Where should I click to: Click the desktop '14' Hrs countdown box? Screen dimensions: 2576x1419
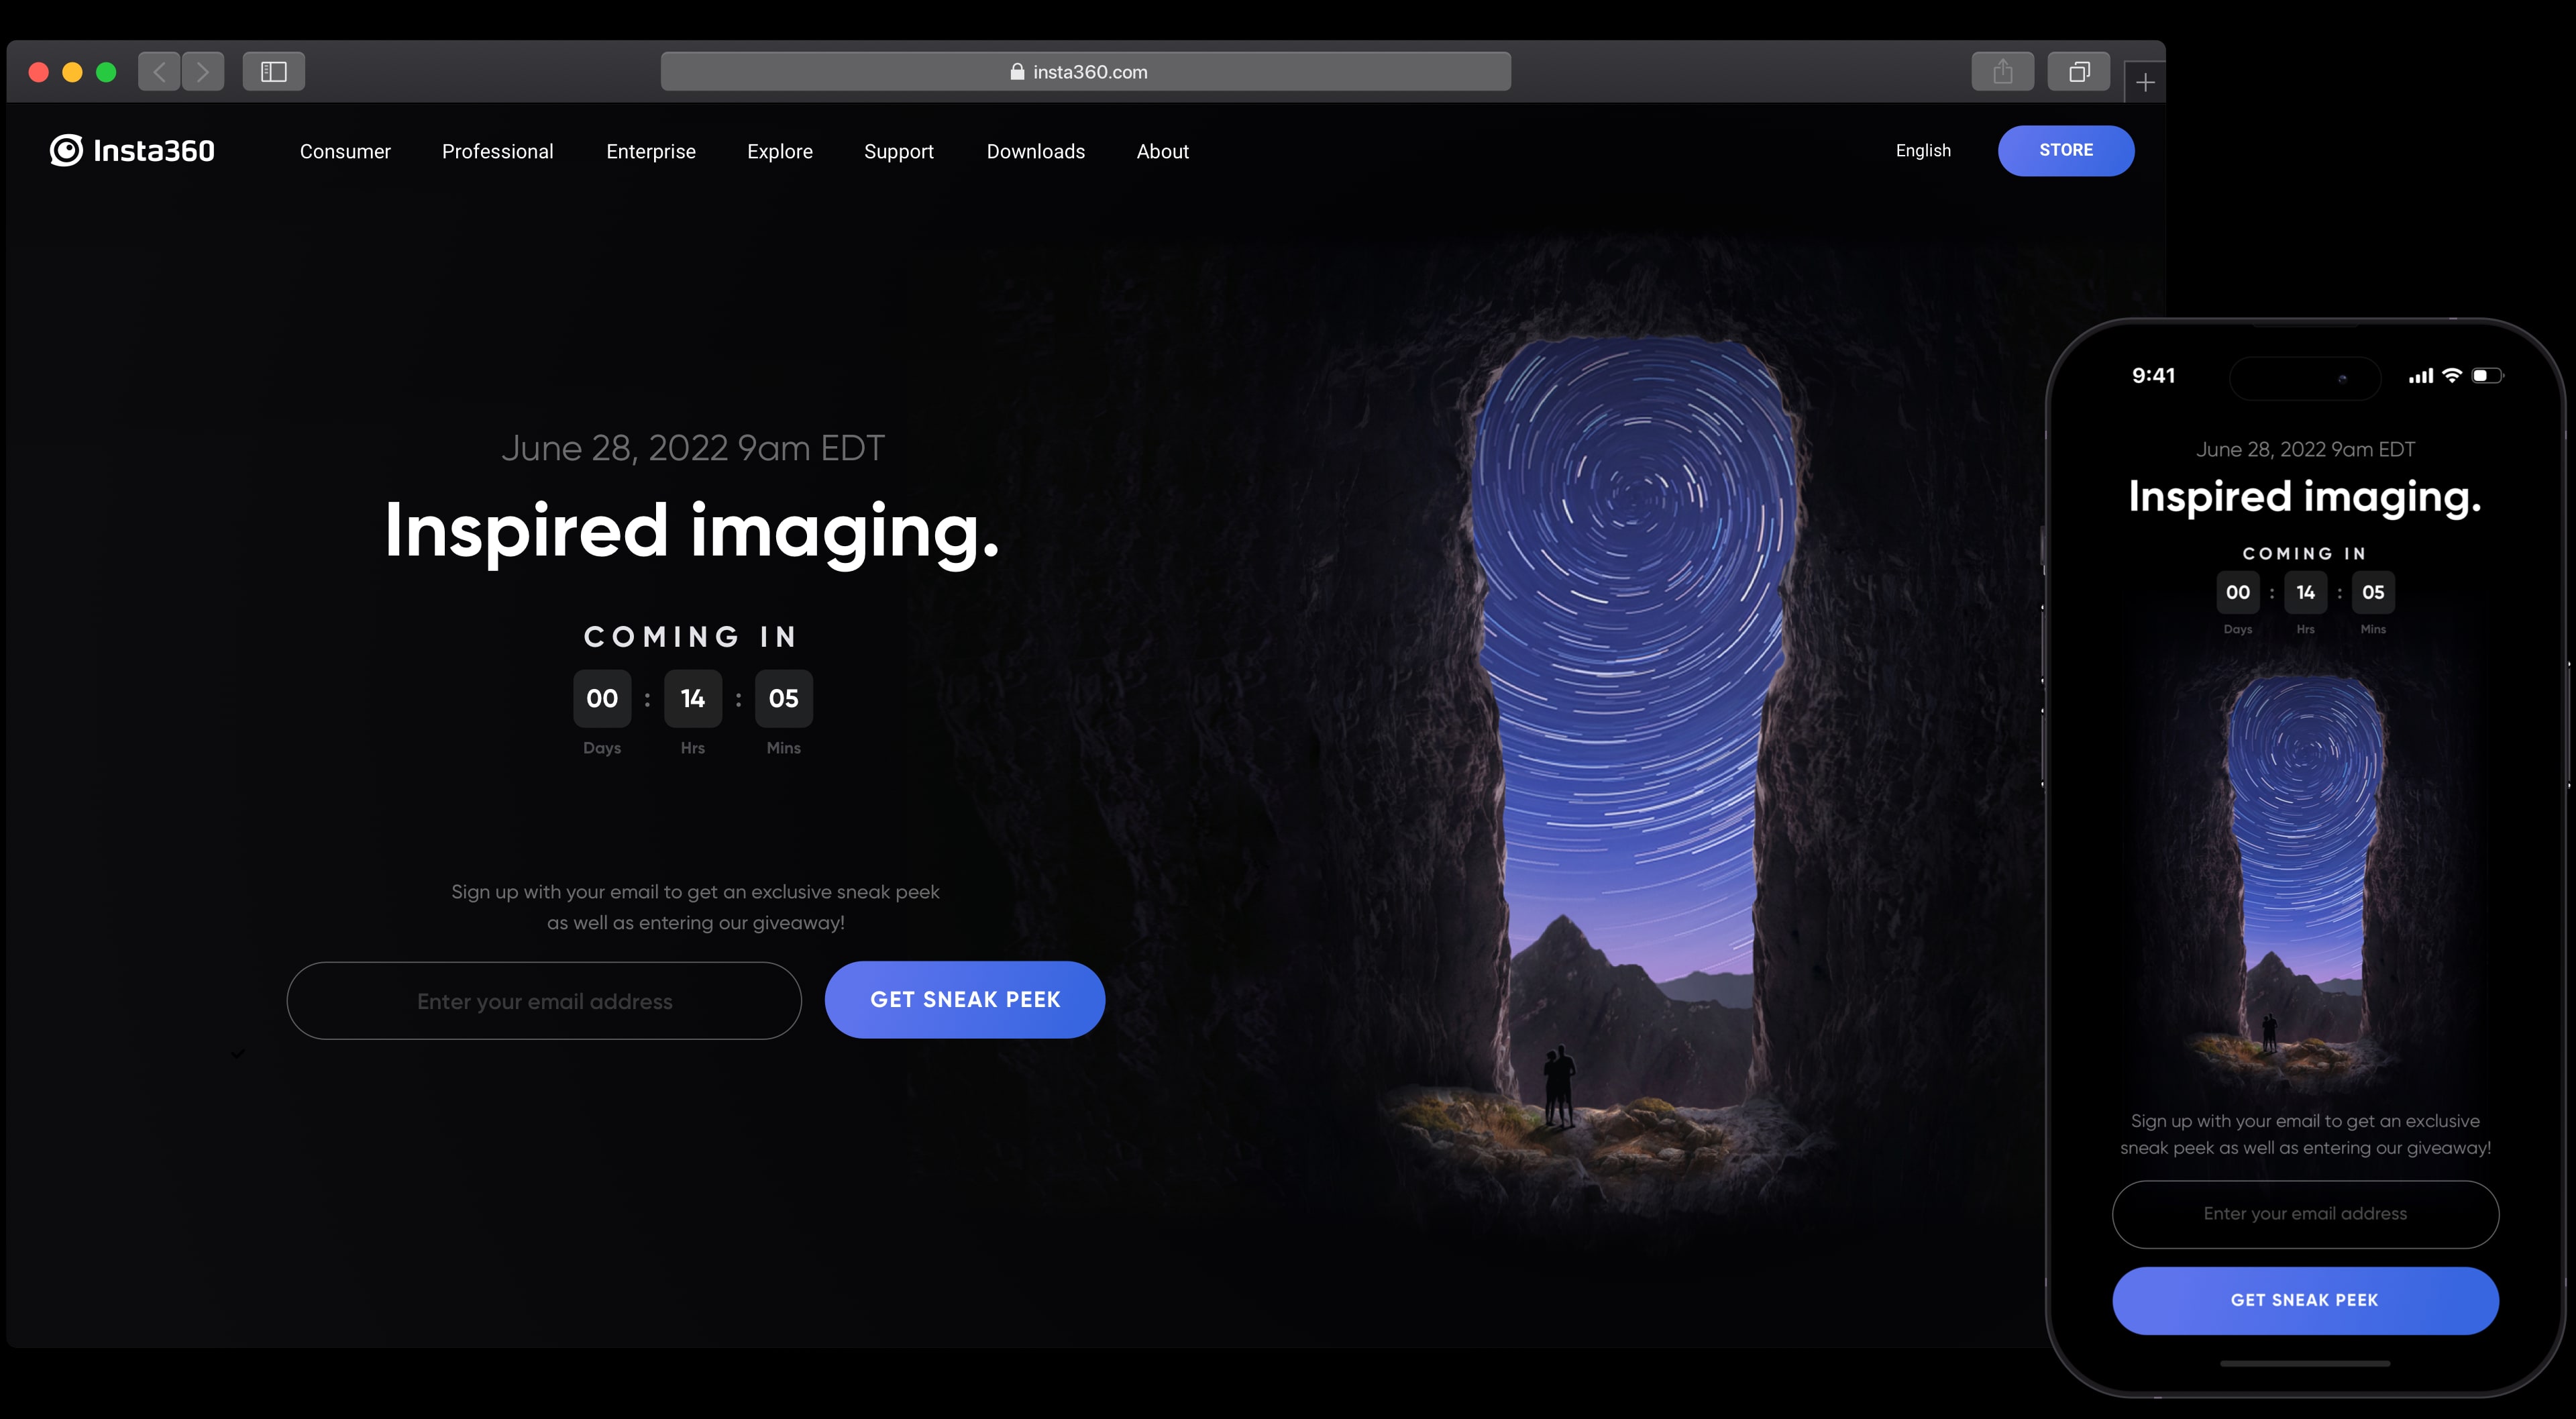(x=693, y=698)
